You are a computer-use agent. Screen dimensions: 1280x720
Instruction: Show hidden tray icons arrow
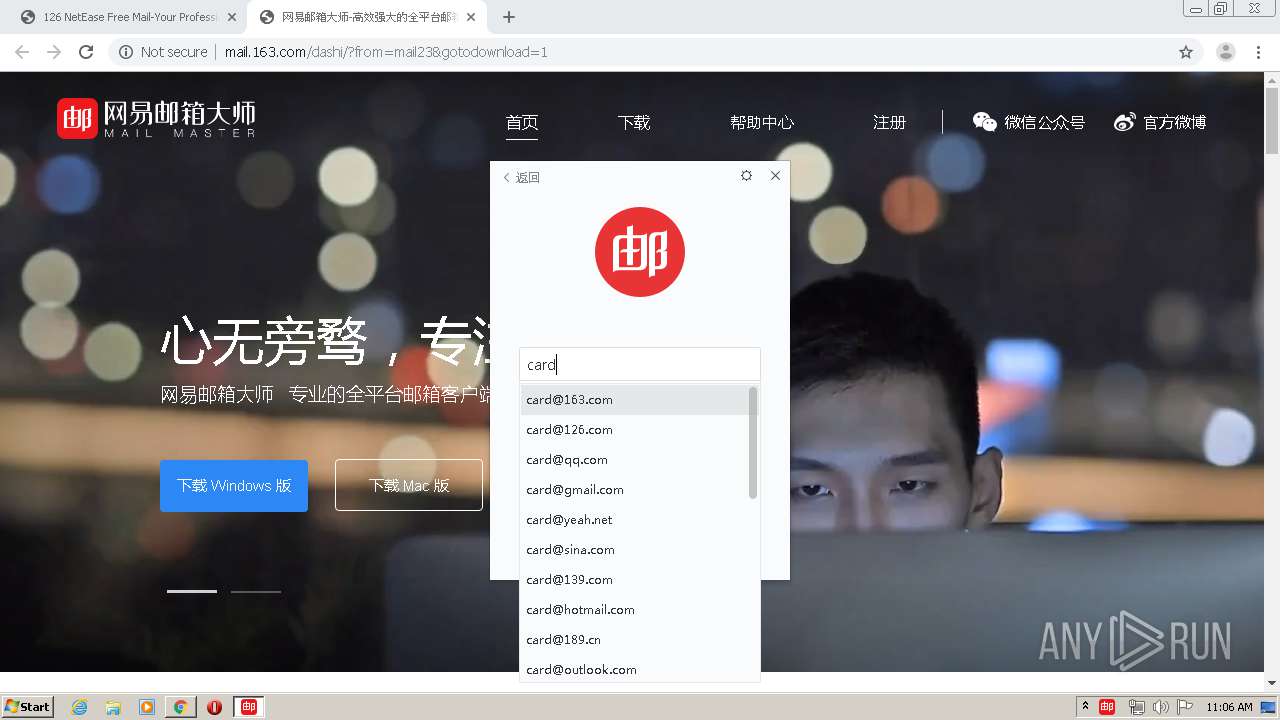pyautogui.click(x=1086, y=707)
